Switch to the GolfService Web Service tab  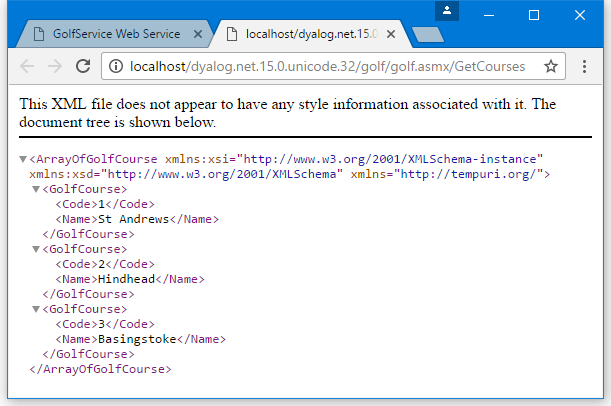click(115, 35)
